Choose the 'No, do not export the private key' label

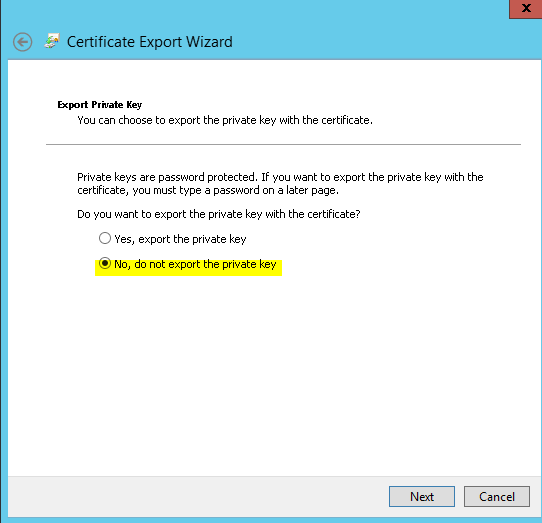pos(195,264)
